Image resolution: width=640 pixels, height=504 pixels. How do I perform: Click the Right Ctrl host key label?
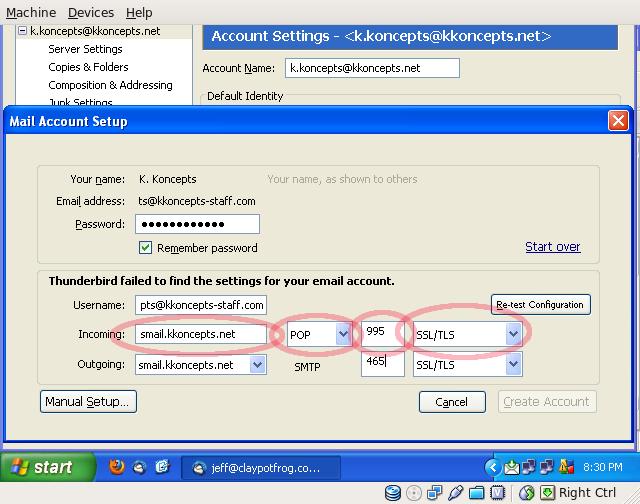point(587,493)
